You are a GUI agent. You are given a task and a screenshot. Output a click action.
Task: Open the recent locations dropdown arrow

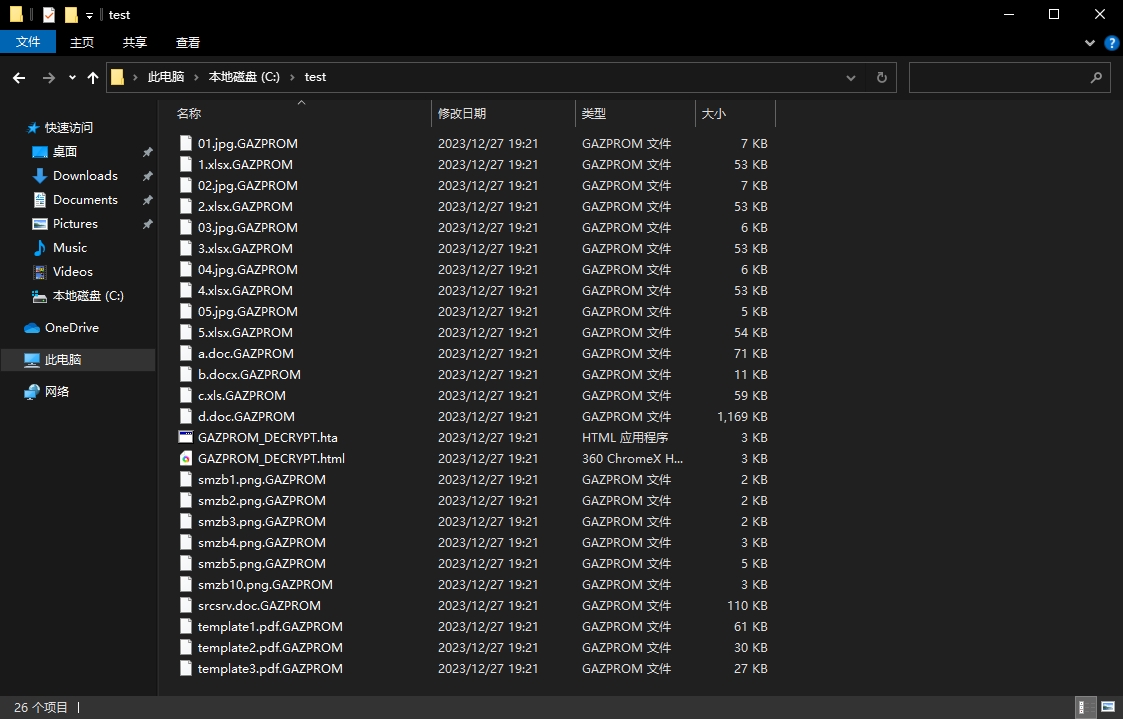tap(72, 77)
